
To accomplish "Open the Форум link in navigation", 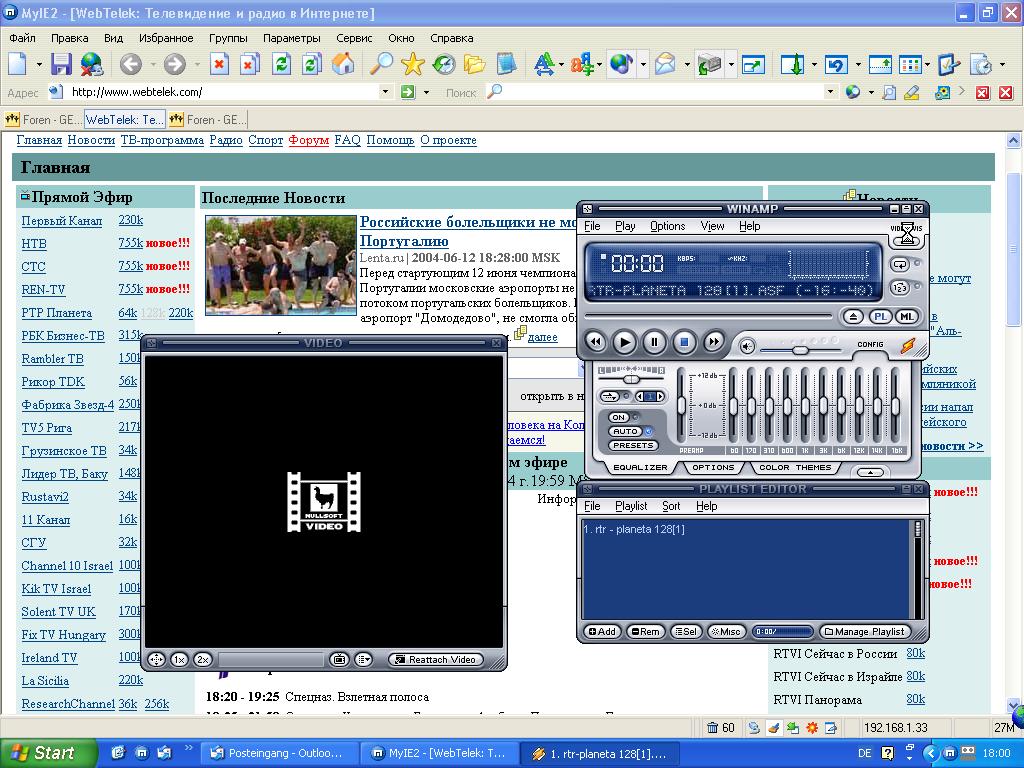I will pos(308,140).
